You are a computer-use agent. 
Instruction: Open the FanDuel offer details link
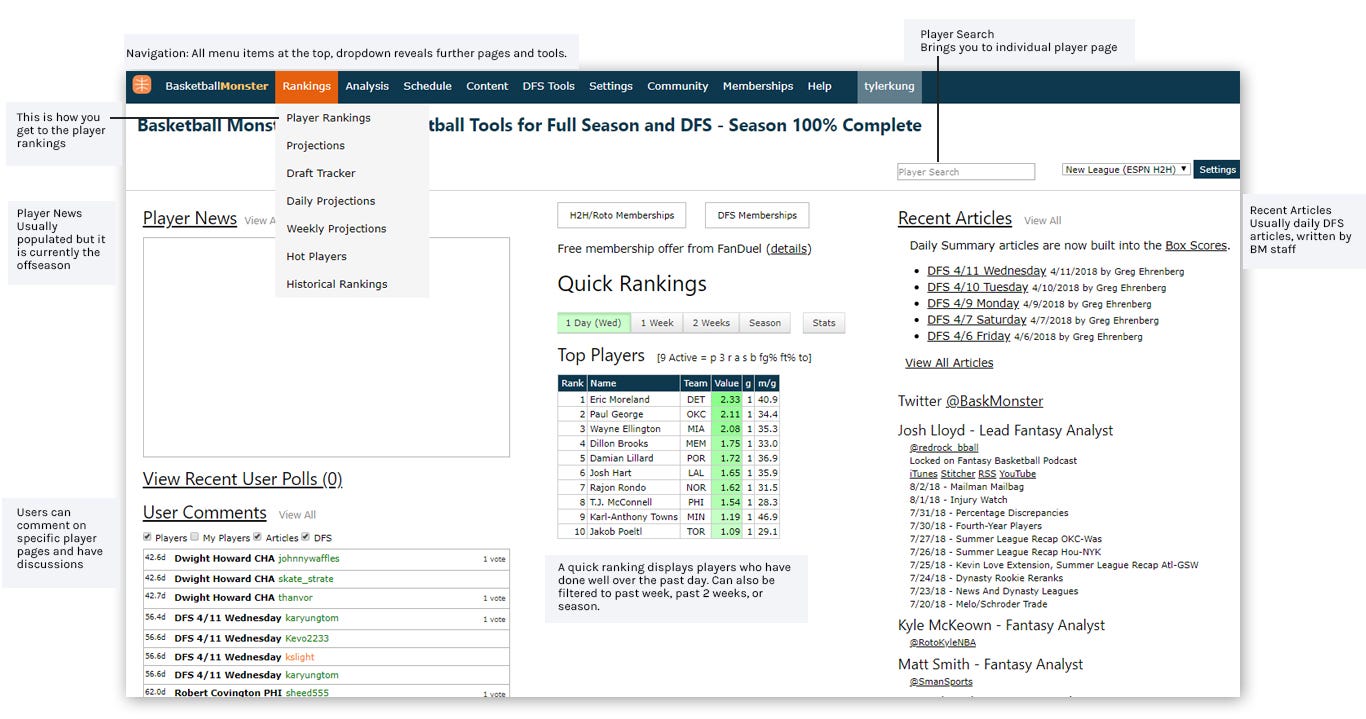pyautogui.click(x=789, y=249)
